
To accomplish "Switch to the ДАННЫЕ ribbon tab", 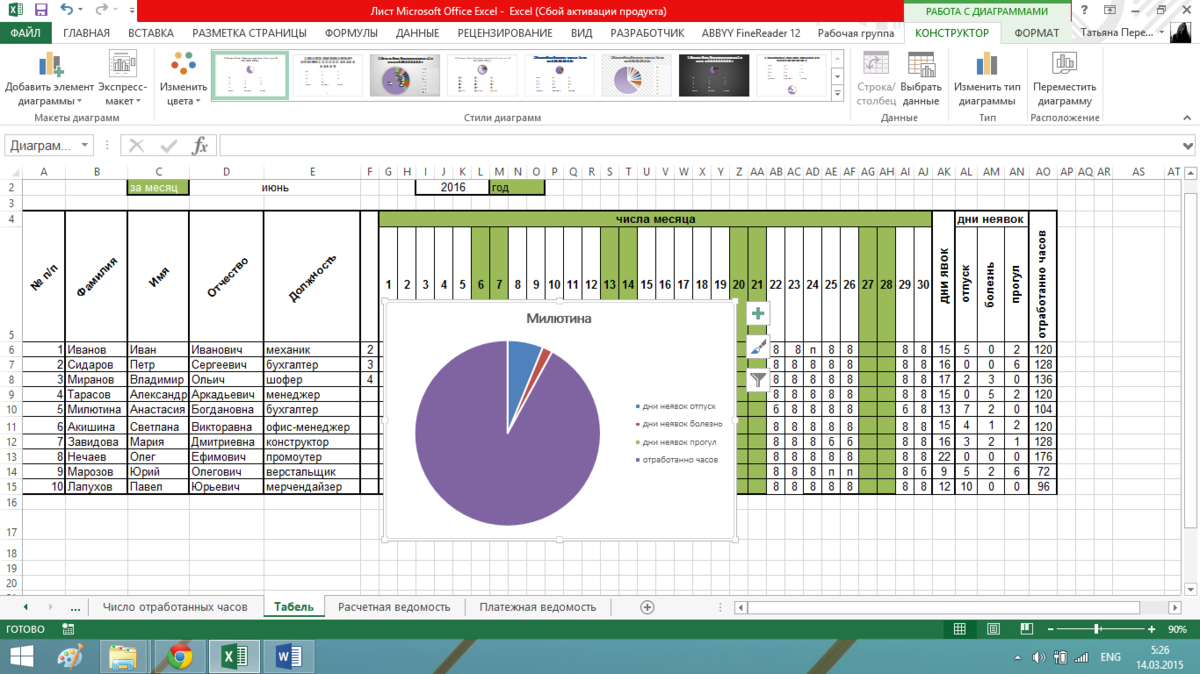I will [x=417, y=33].
